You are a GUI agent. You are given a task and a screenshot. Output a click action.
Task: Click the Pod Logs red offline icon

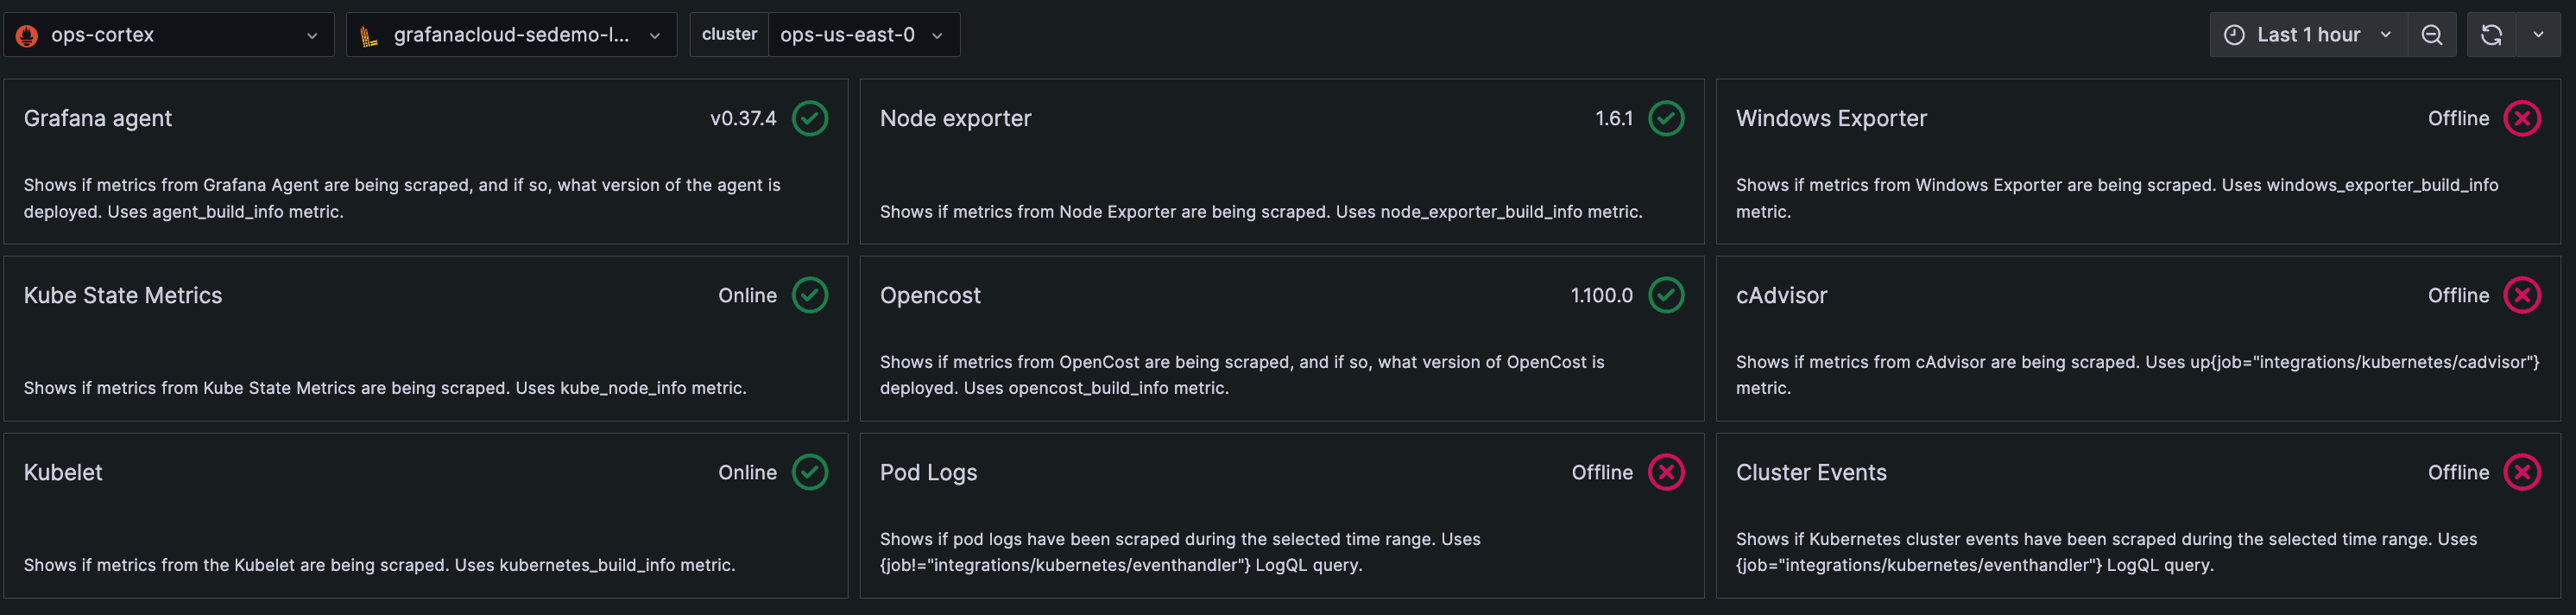point(1665,472)
